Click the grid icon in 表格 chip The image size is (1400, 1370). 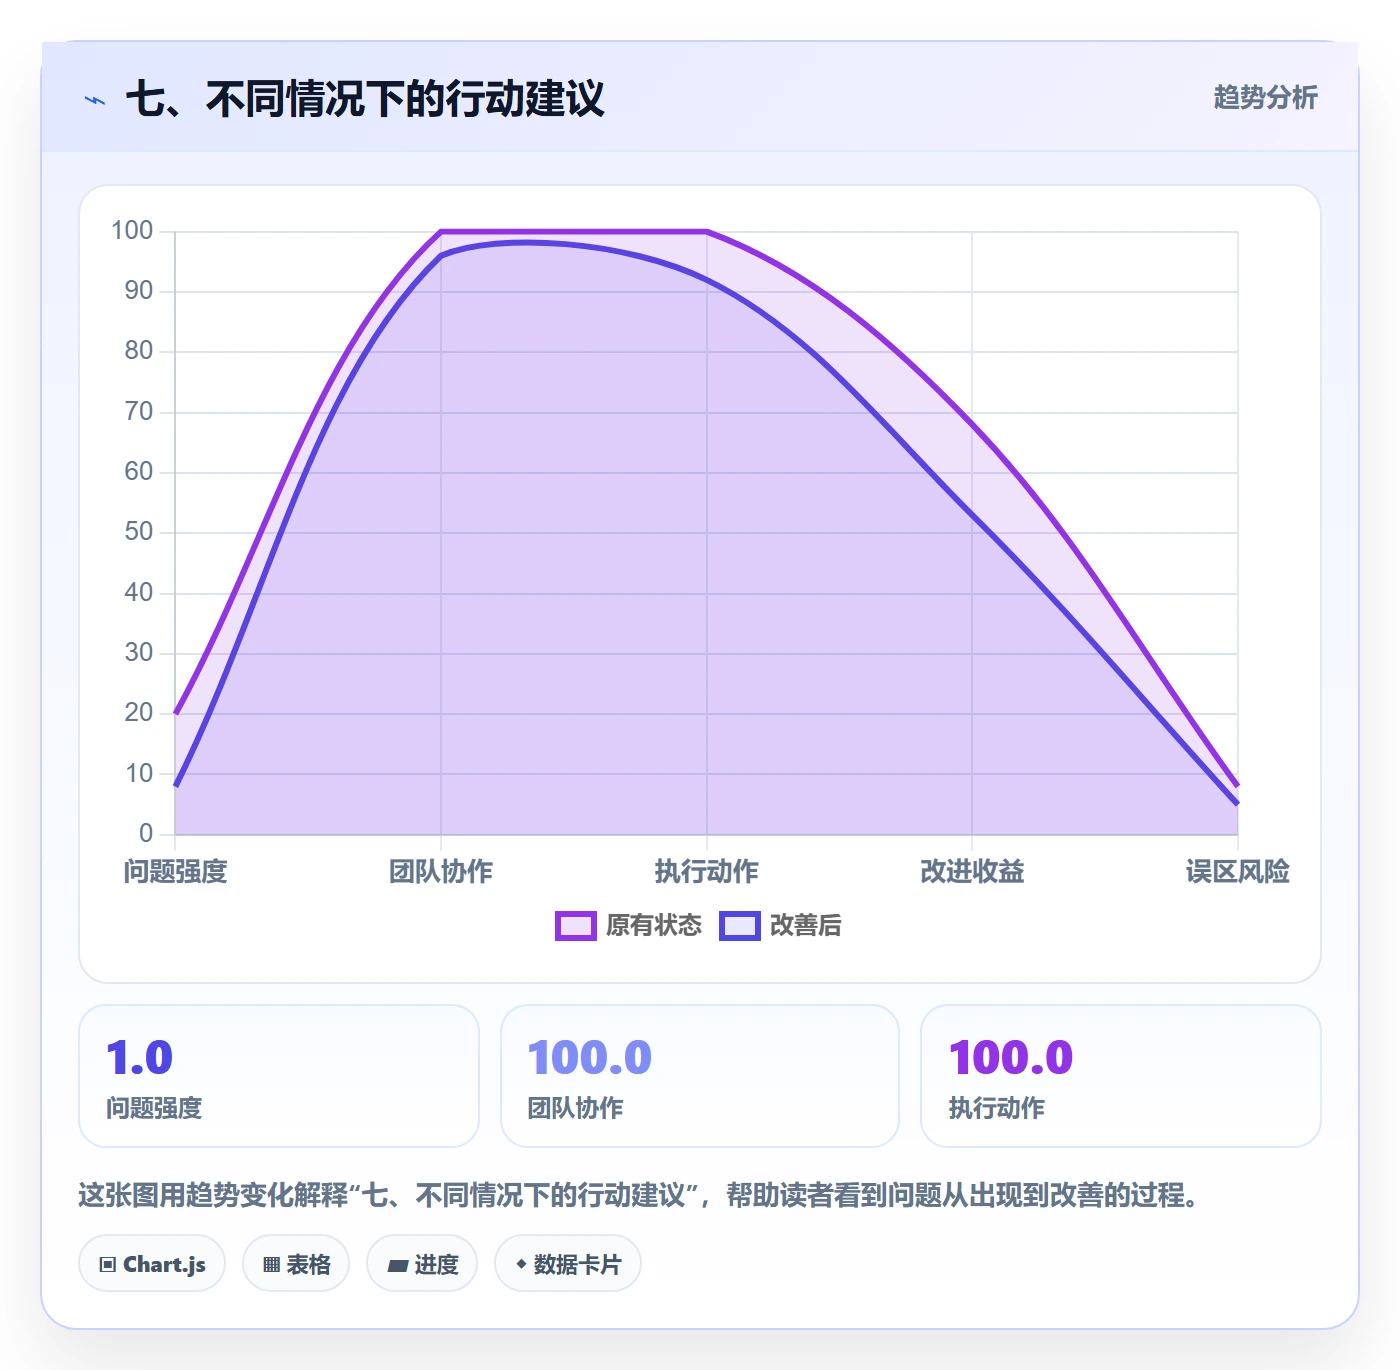pyautogui.click(x=271, y=1265)
